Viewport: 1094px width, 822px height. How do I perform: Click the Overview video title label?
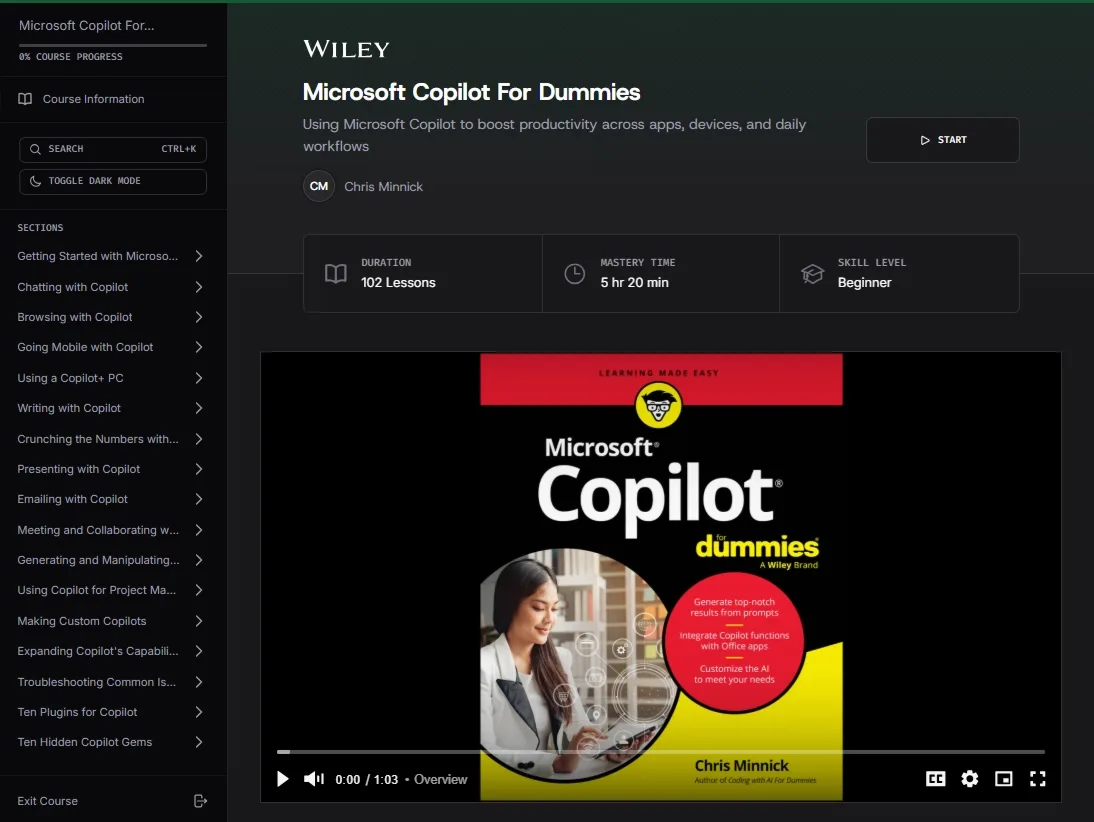(440, 779)
